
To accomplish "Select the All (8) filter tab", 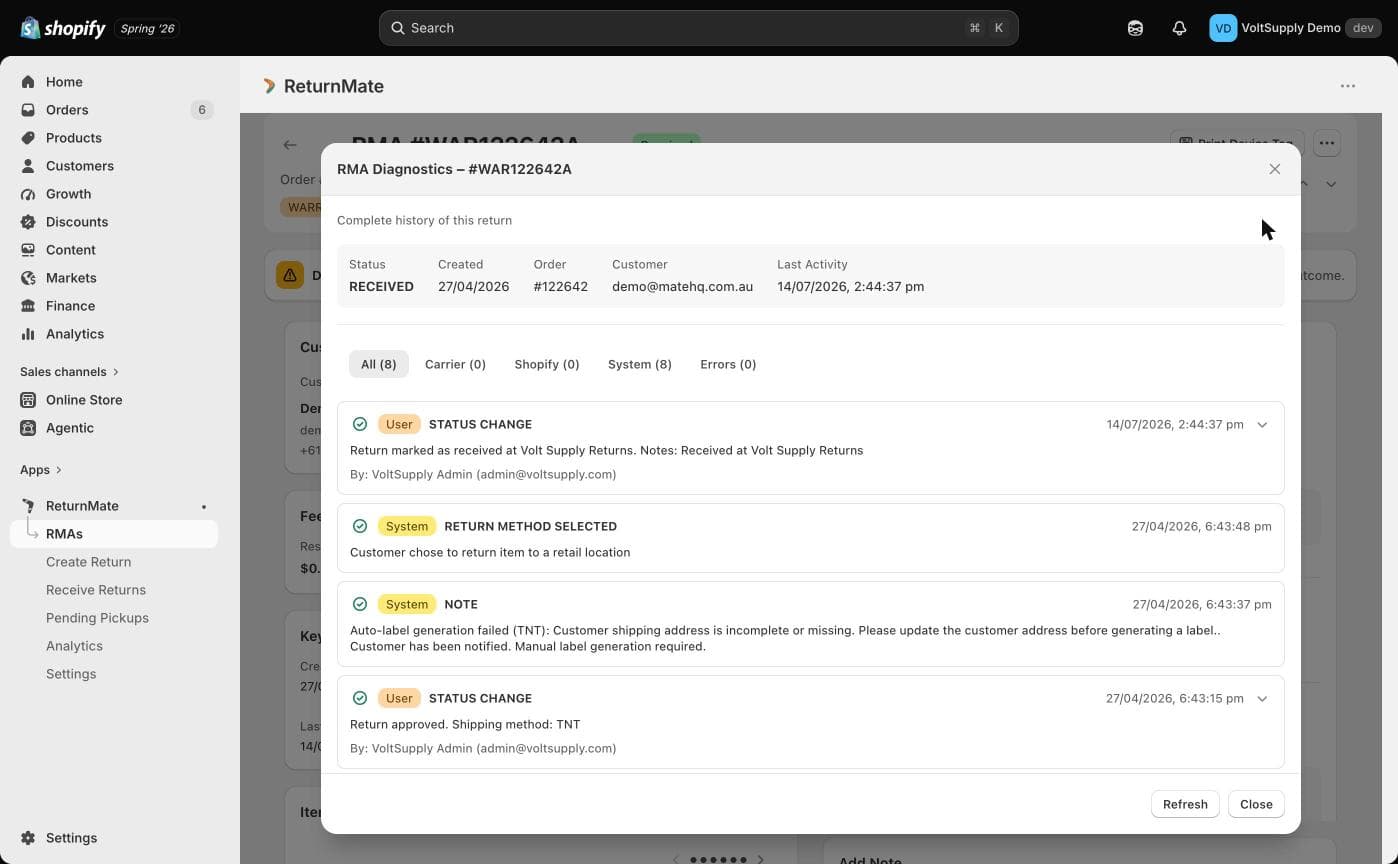I will [x=379, y=364].
